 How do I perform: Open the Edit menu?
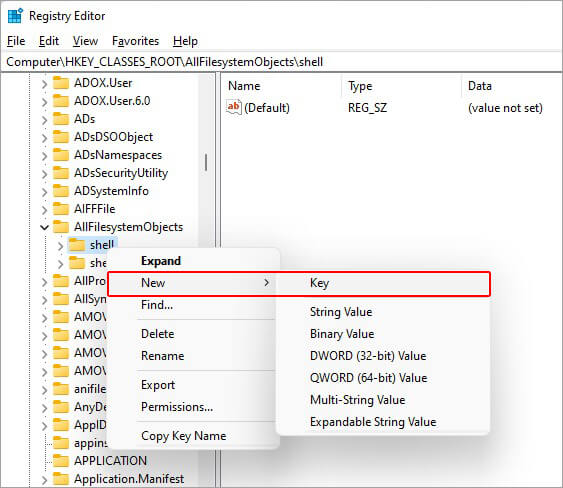49,41
